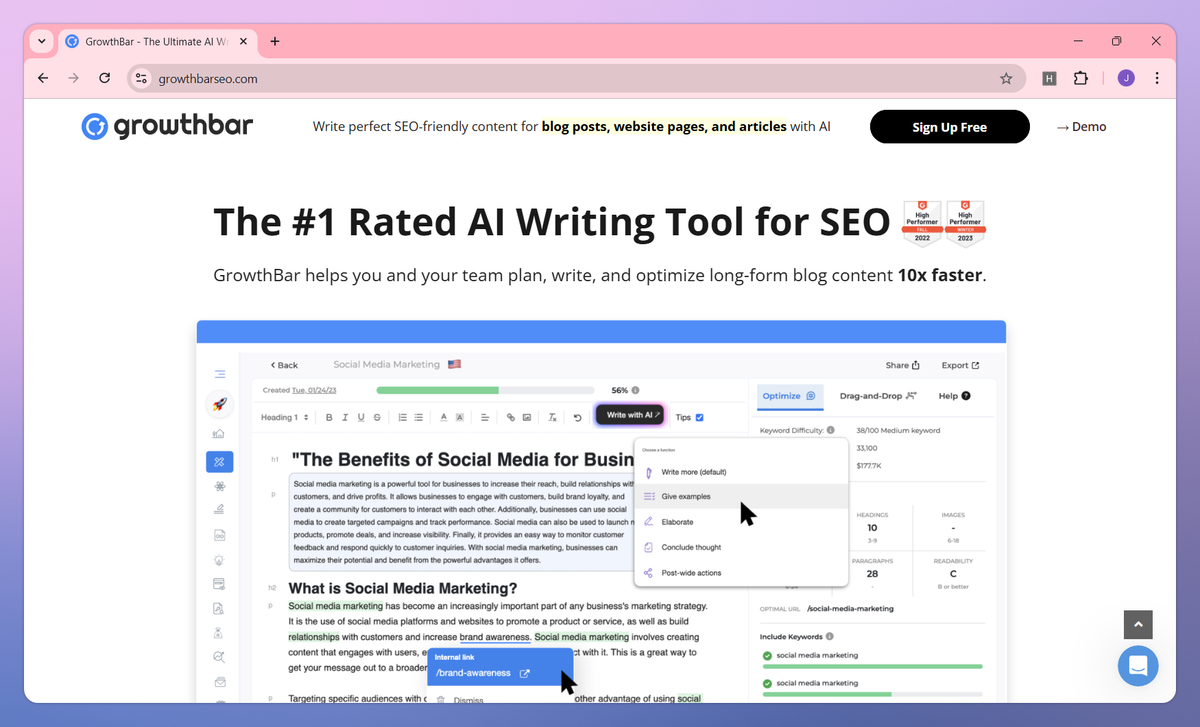Open the text highlight color tool
This screenshot has height=727, width=1200.
[x=459, y=417]
